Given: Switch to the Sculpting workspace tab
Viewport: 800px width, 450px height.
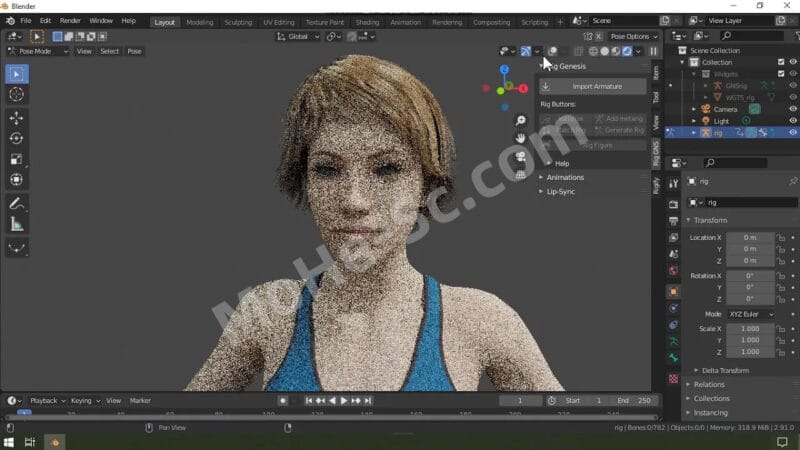Looking at the screenshot, I should (238, 22).
